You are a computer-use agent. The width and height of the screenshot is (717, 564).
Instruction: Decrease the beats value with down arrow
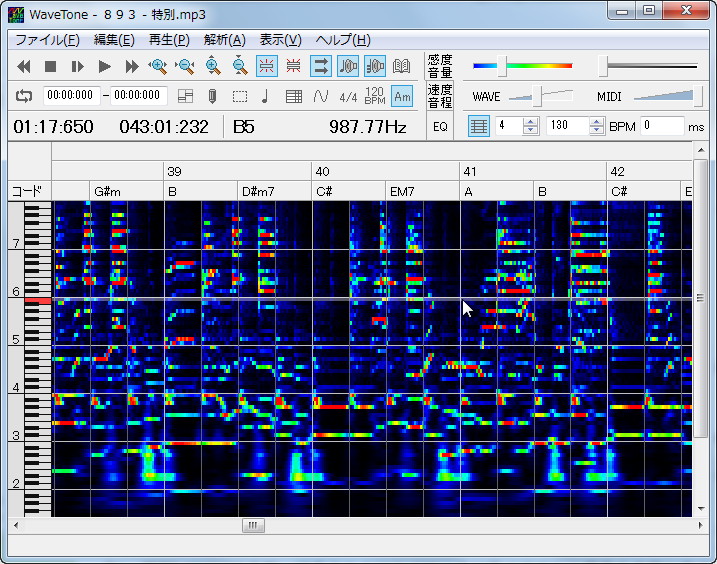(530, 131)
